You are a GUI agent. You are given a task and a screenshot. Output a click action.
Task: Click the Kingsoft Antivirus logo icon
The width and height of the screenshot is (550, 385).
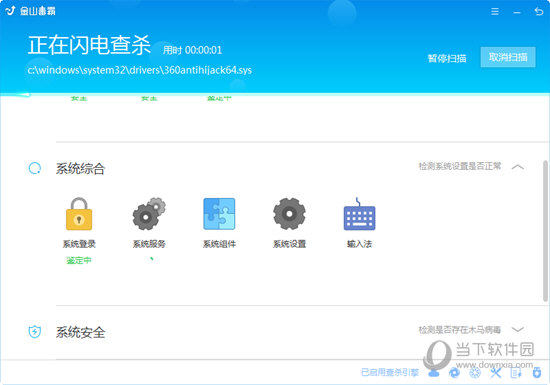(11, 11)
